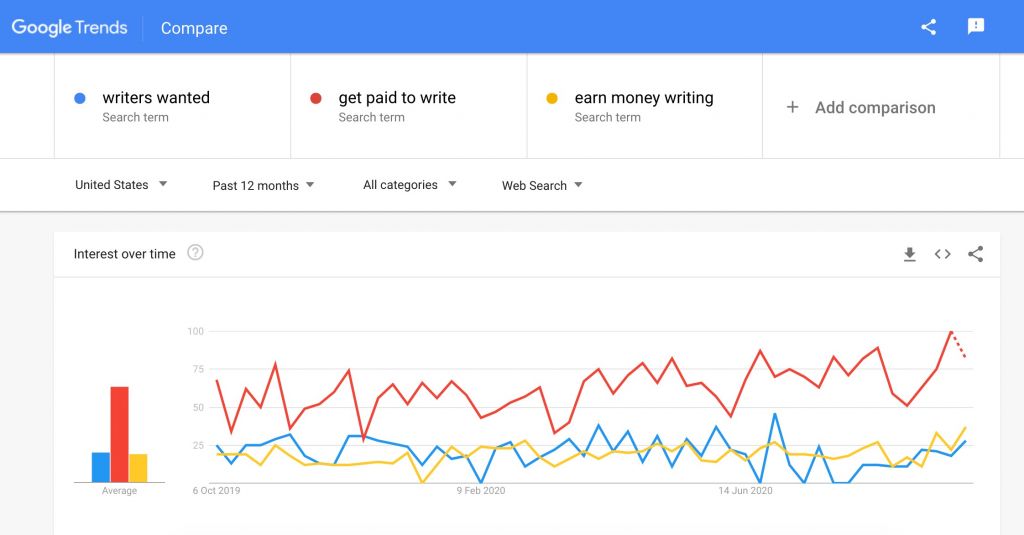The width and height of the screenshot is (1024, 535).
Task: Expand the Past 12 months dropdown
Action: [x=263, y=185]
